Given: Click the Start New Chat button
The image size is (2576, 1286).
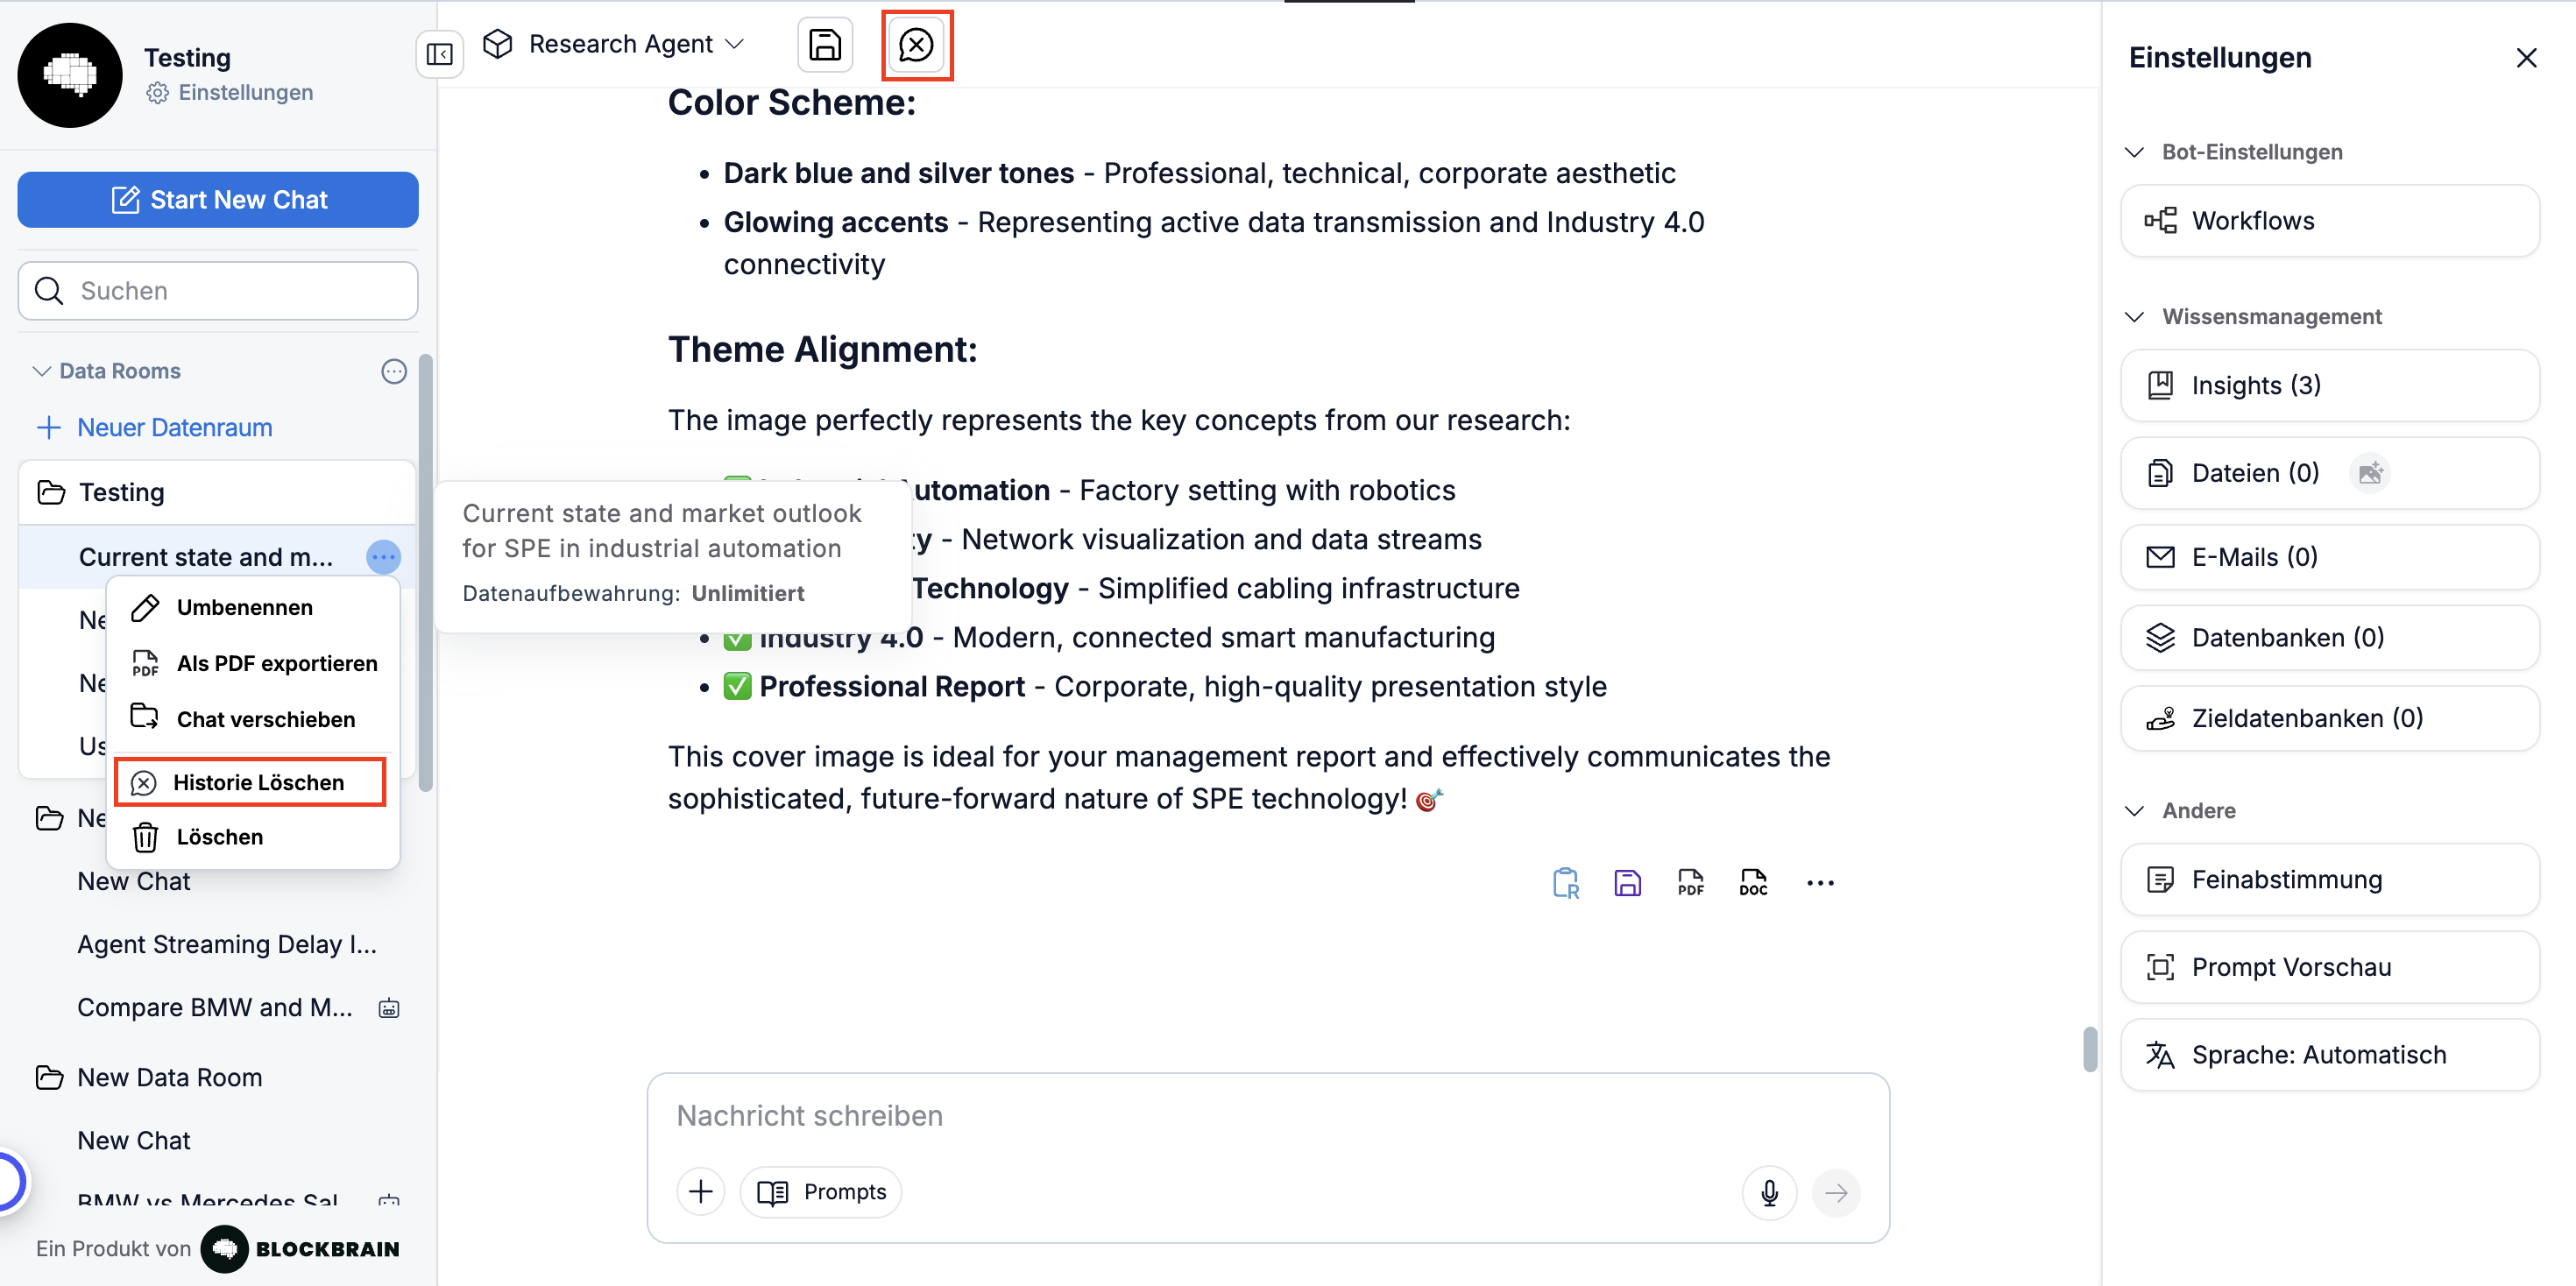Looking at the screenshot, I should [x=218, y=200].
